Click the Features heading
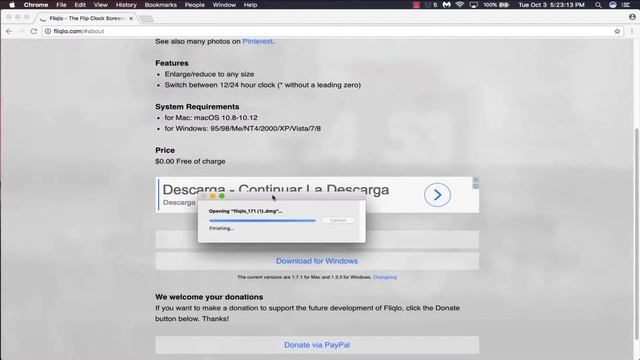This screenshot has width=640, height=360. pyautogui.click(x=172, y=63)
